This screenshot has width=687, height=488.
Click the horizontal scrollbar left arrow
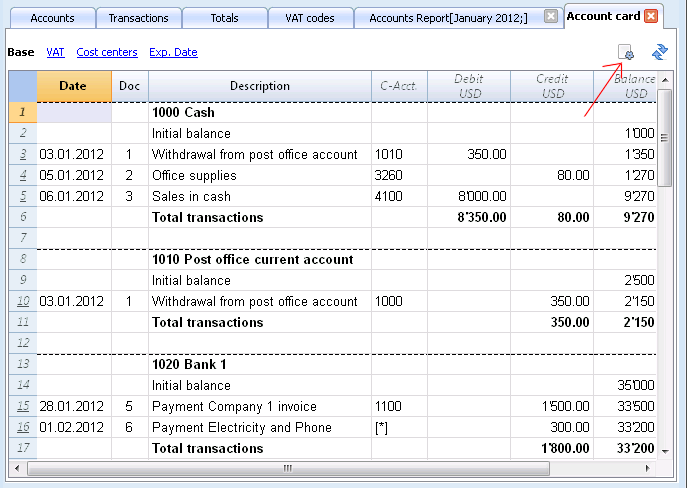18,468
